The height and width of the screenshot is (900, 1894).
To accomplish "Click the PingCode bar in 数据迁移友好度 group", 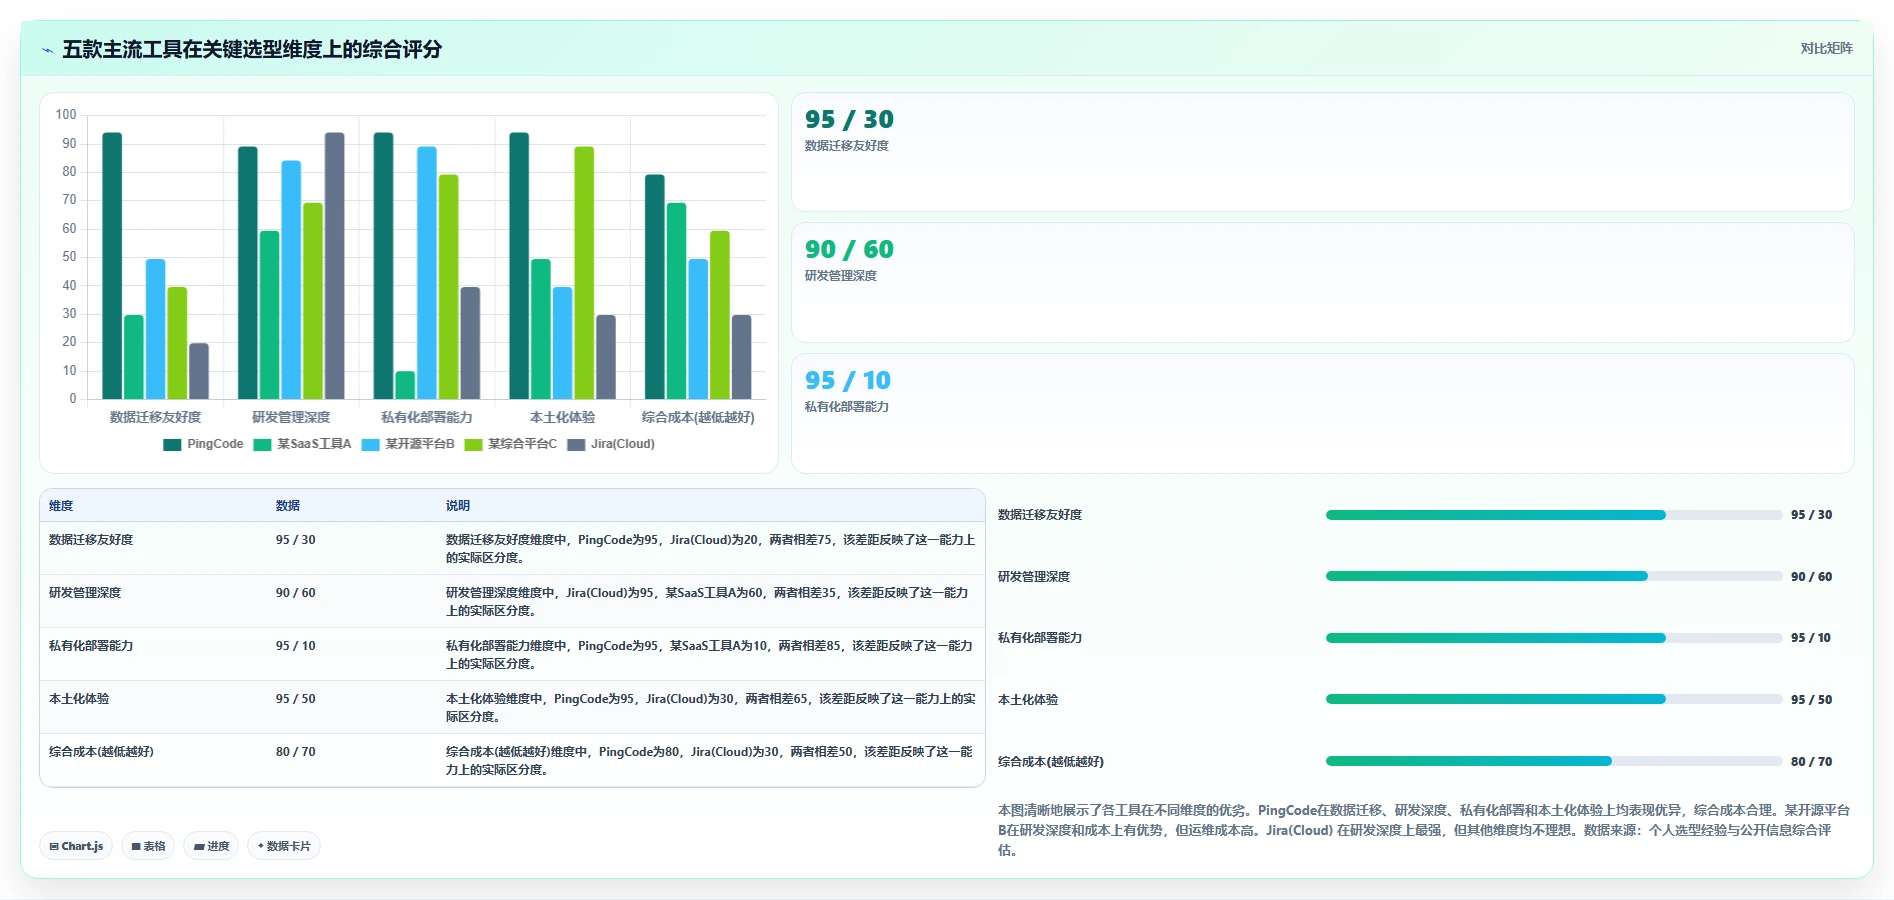I will 112,266.
